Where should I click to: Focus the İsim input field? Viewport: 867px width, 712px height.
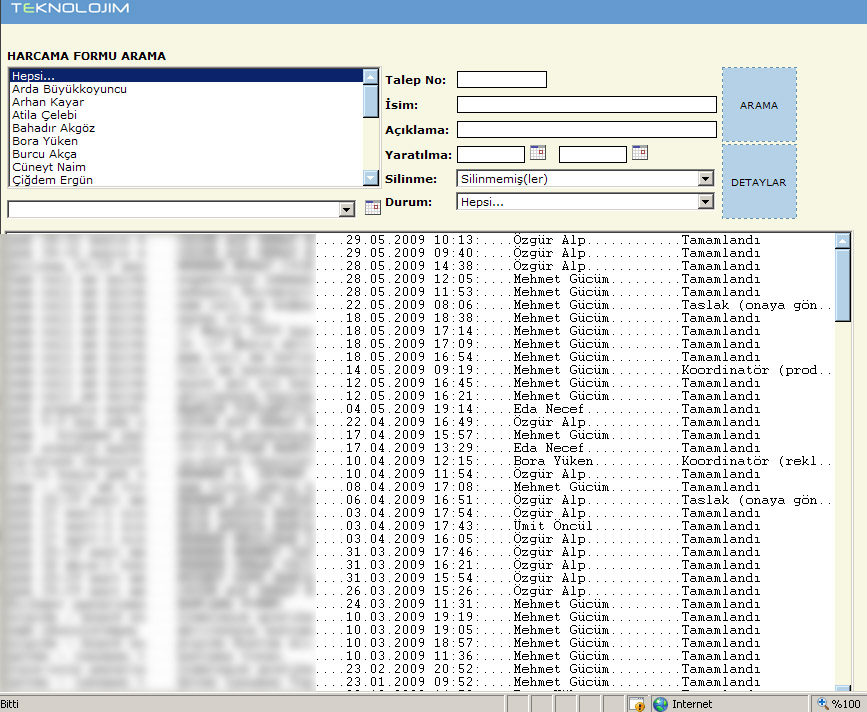[x=587, y=104]
